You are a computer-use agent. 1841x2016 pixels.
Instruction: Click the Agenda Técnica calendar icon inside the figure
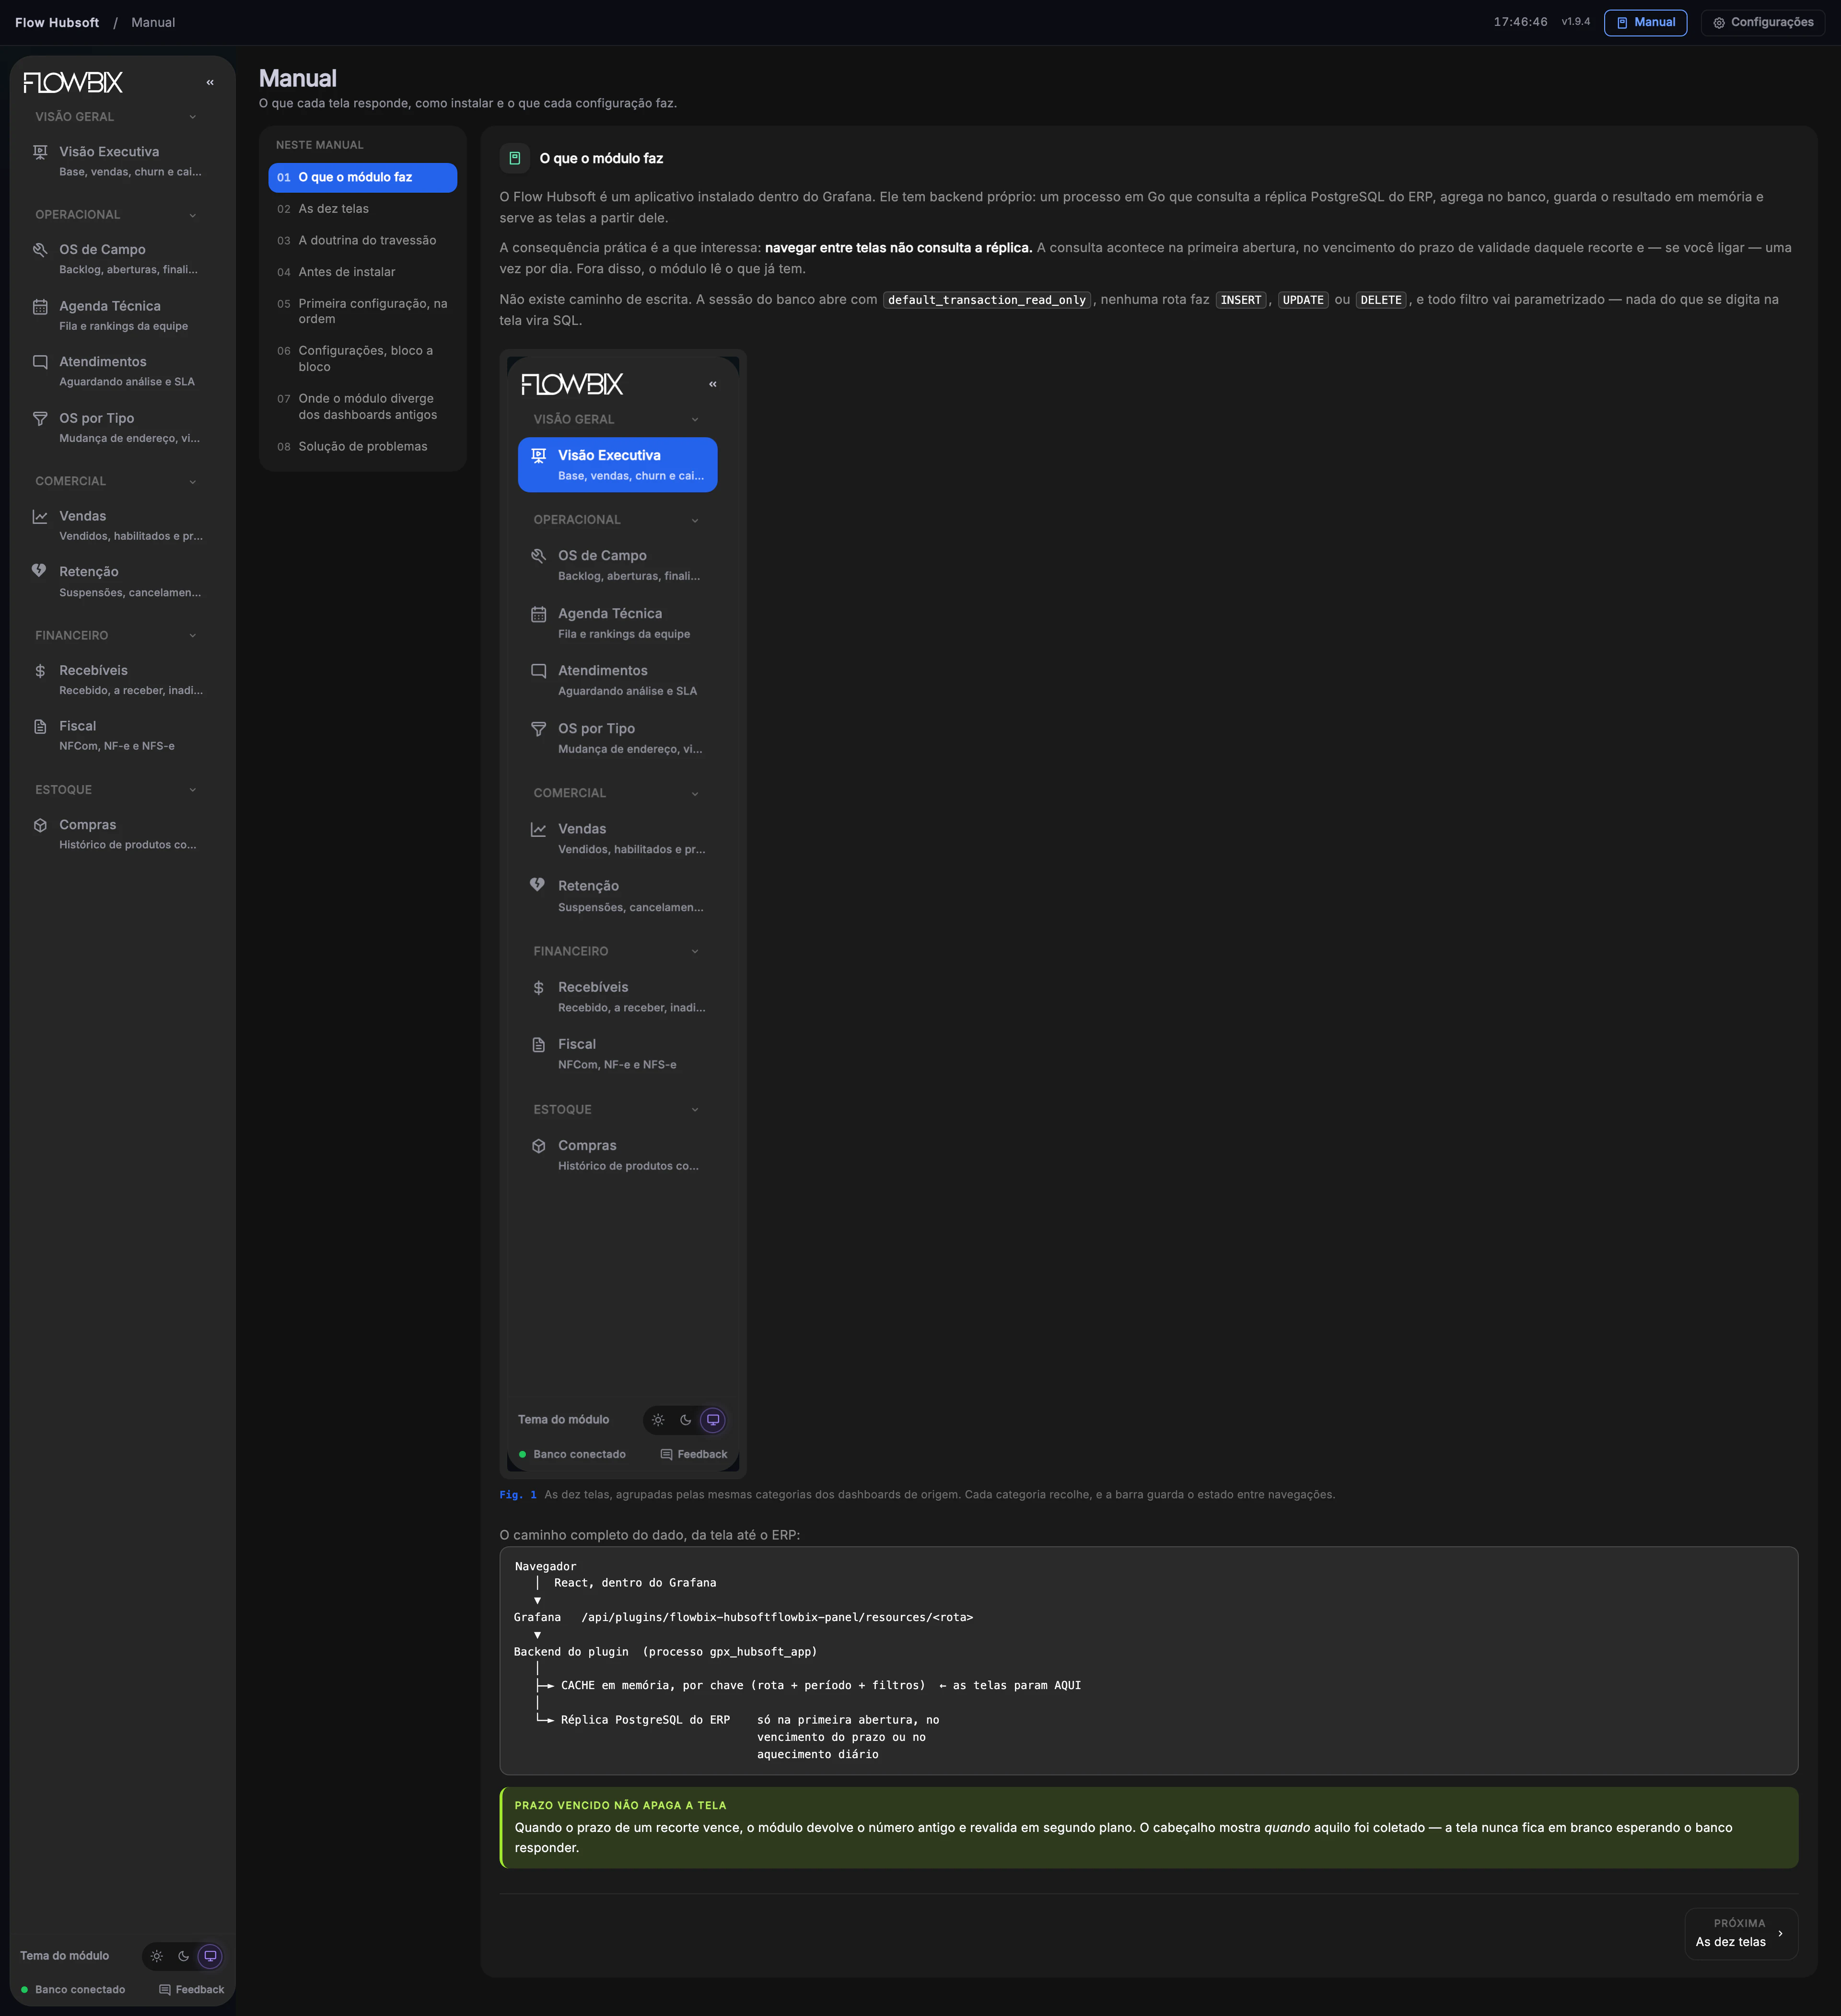coord(538,614)
